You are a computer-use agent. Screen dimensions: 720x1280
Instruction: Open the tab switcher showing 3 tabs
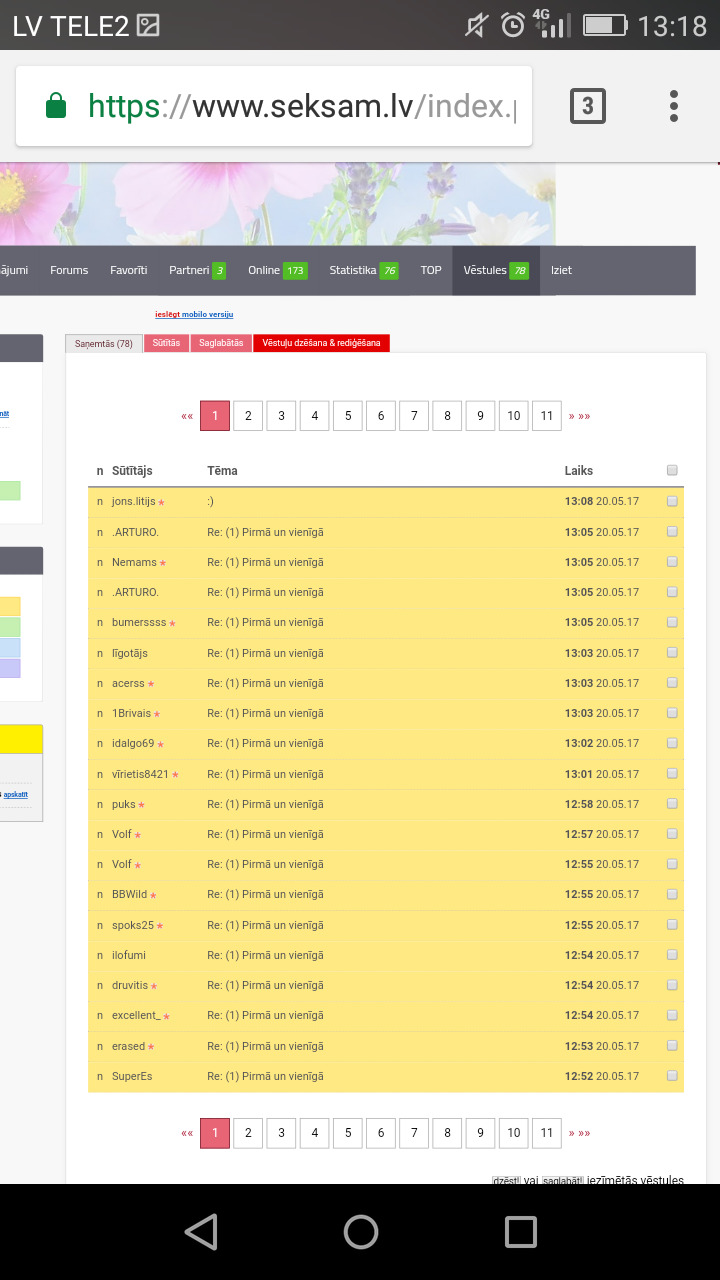click(587, 106)
